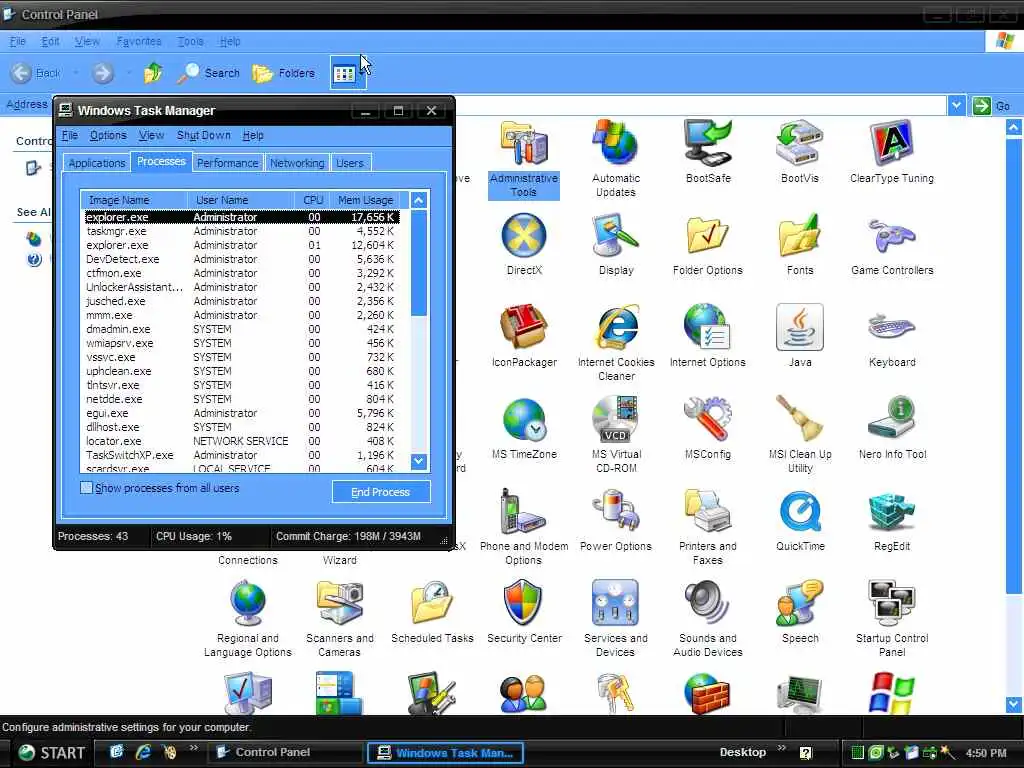Switch to the Performance tab
This screenshot has width=1024, height=768.
tap(227, 163)
